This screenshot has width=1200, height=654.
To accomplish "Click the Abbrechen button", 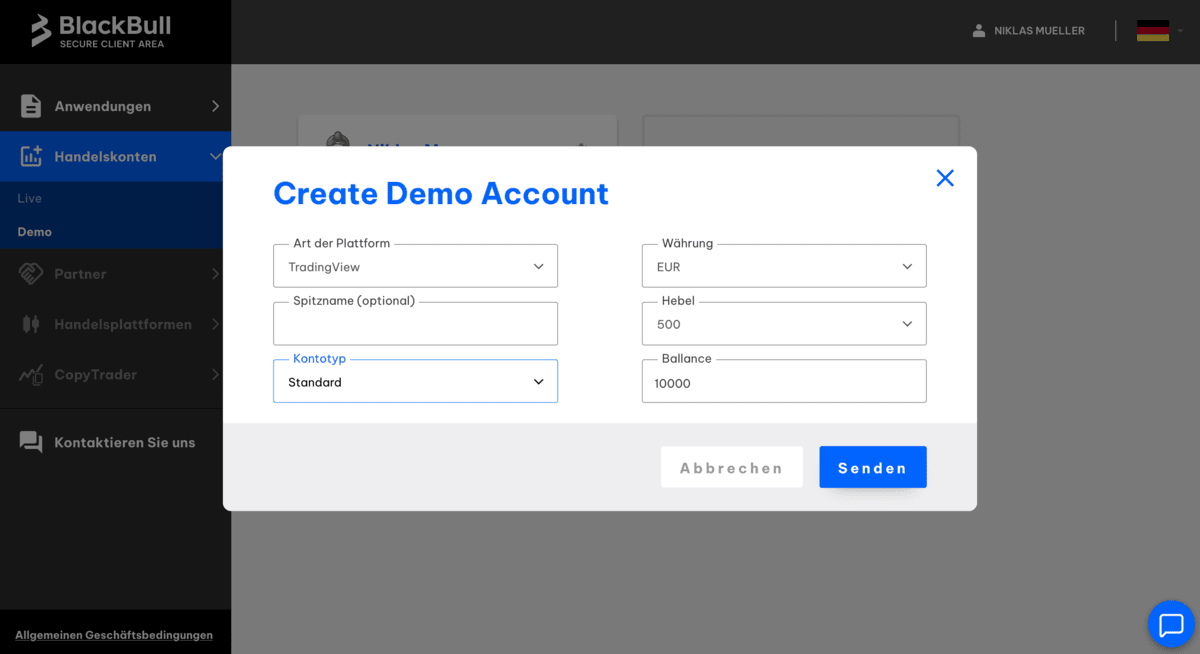I will (x=732, y=467).
